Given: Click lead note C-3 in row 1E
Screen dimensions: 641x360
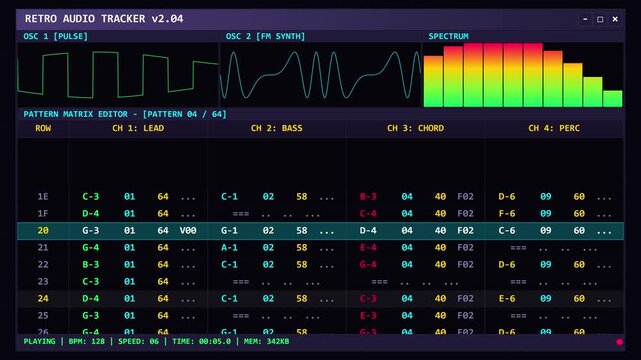Looking at the screenshot, I should click(x=91, y=197).
